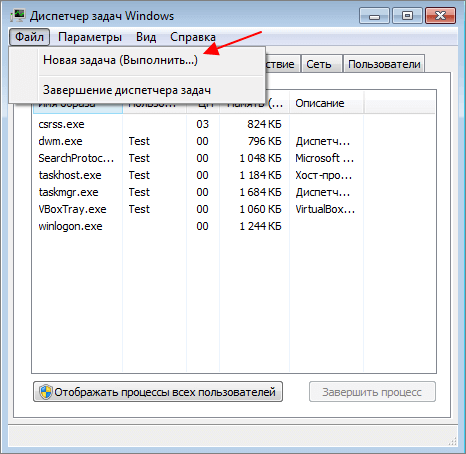Select the csrss.exe process row
466x454 pixels.
(233, 124)
